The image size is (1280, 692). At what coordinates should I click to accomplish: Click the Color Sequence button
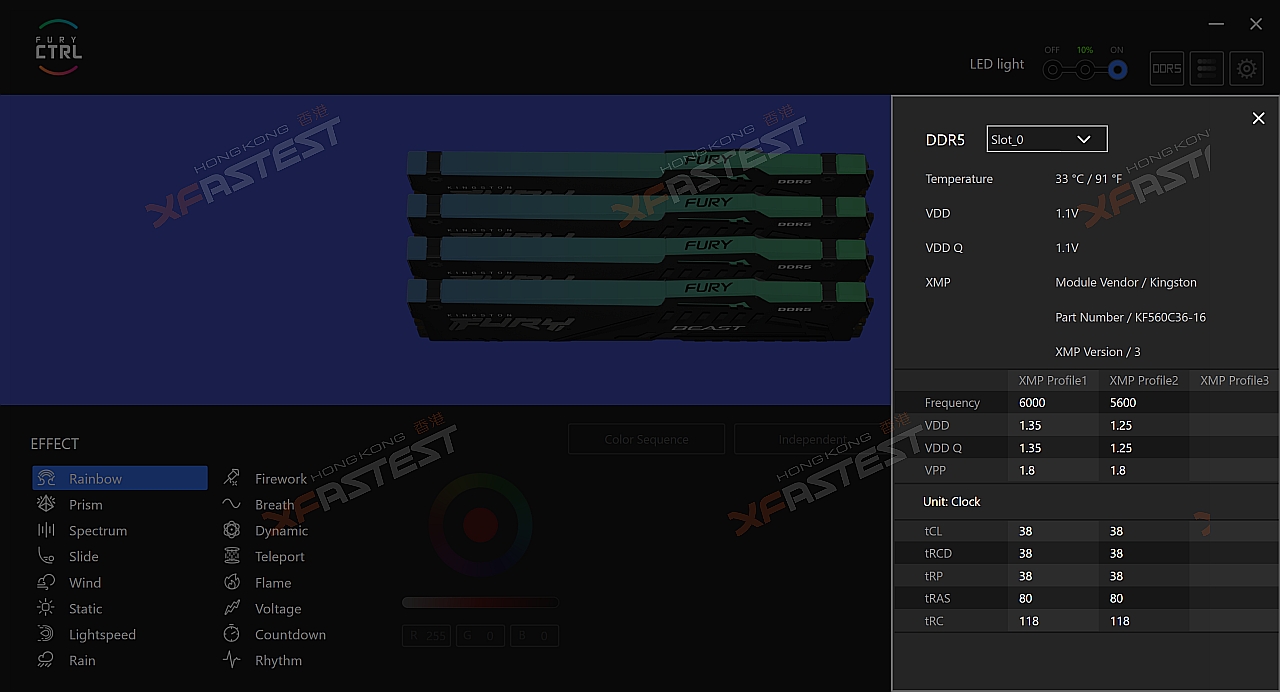pos(646,439)
